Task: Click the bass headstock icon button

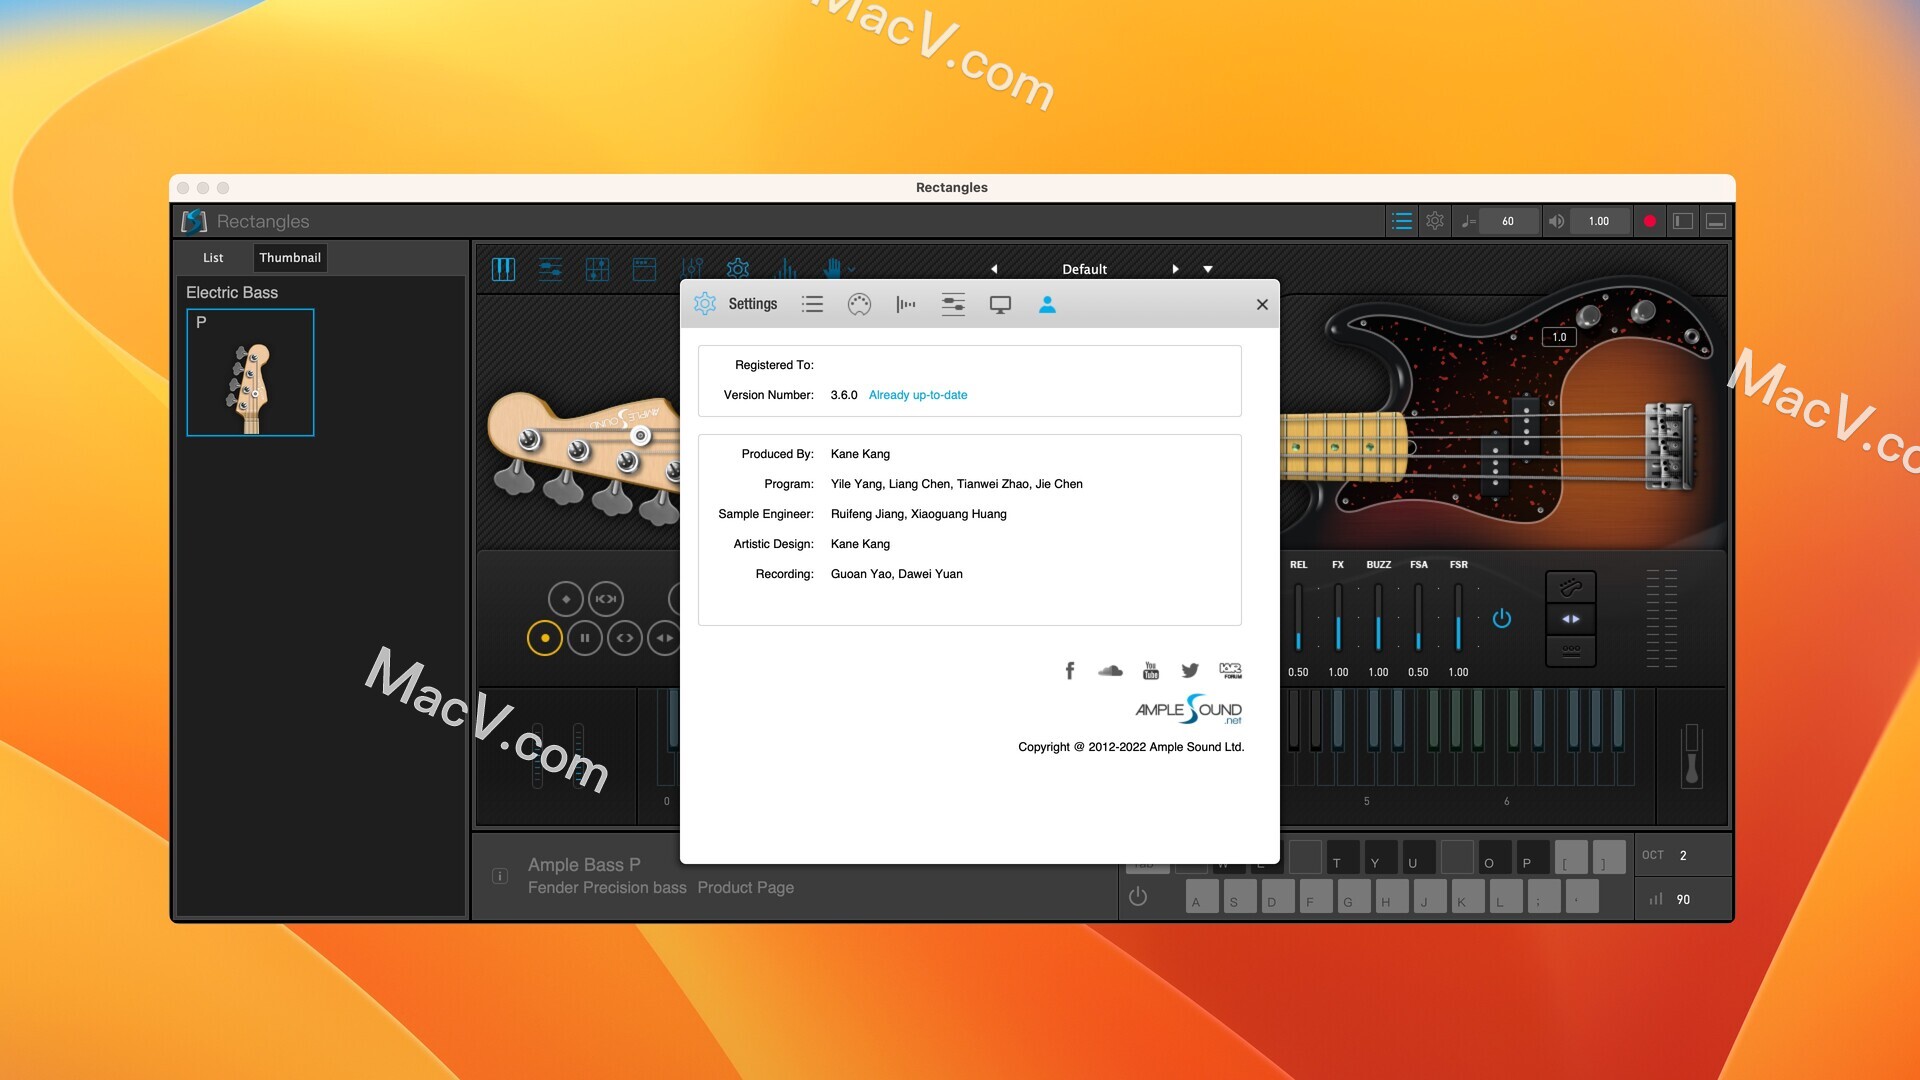Action: pos(1571,587)
